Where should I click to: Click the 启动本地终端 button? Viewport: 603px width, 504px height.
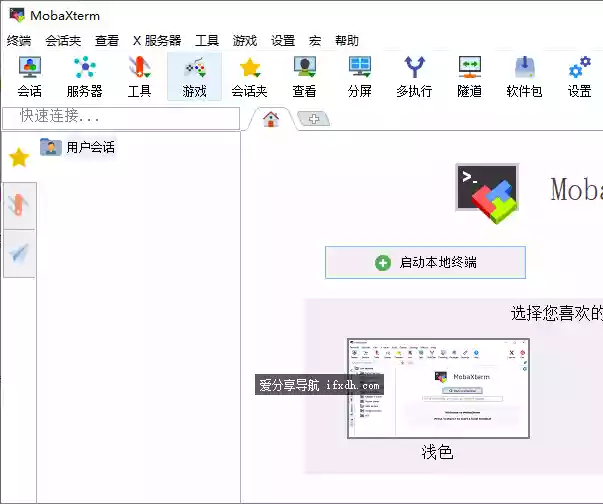pyautogui.click(x=425, y=263)
